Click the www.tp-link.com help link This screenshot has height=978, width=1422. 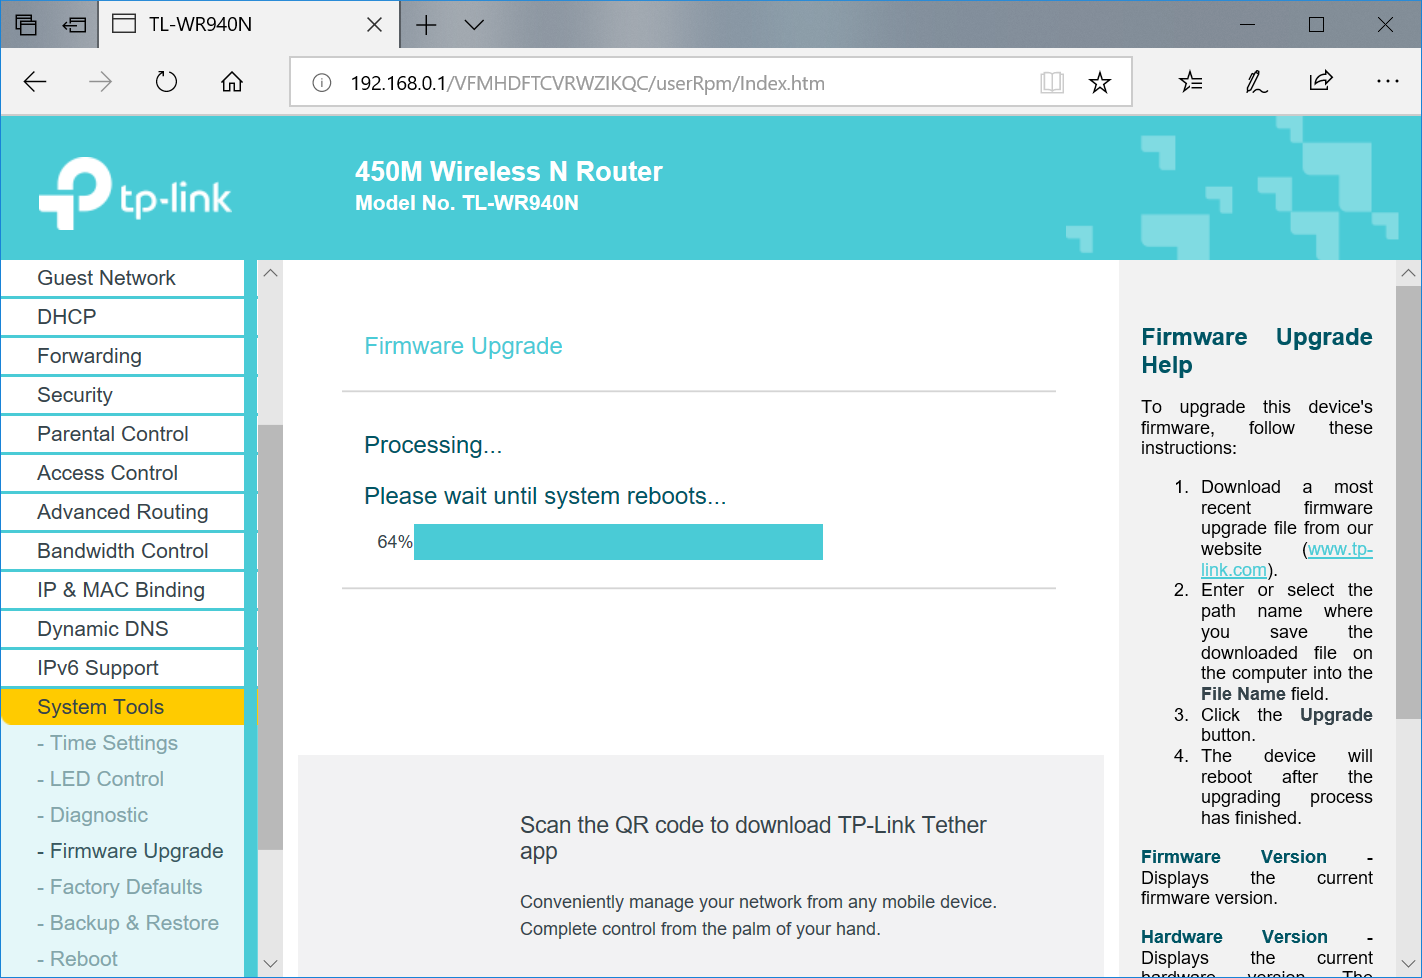pyautogui.click(x=1339, y=549)
